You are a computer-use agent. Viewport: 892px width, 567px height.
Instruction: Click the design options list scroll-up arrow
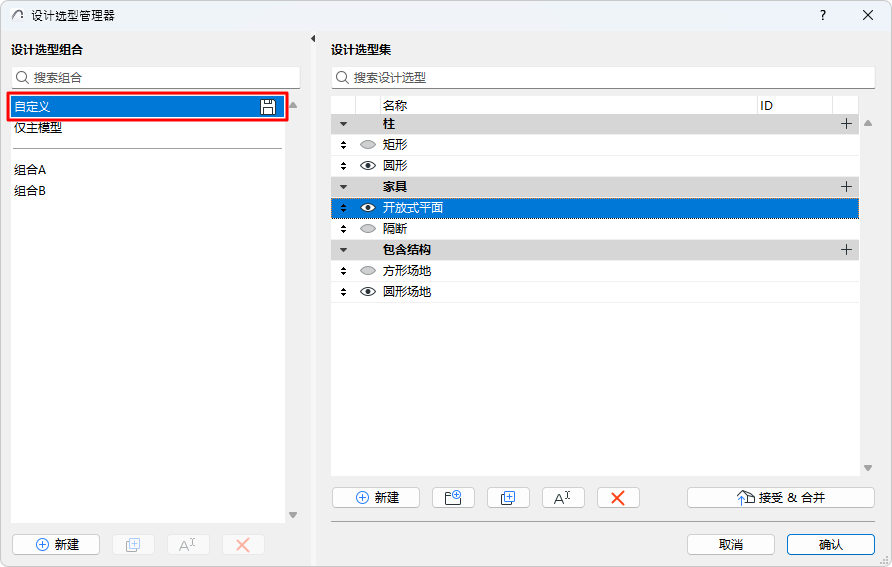pos(868,123)
